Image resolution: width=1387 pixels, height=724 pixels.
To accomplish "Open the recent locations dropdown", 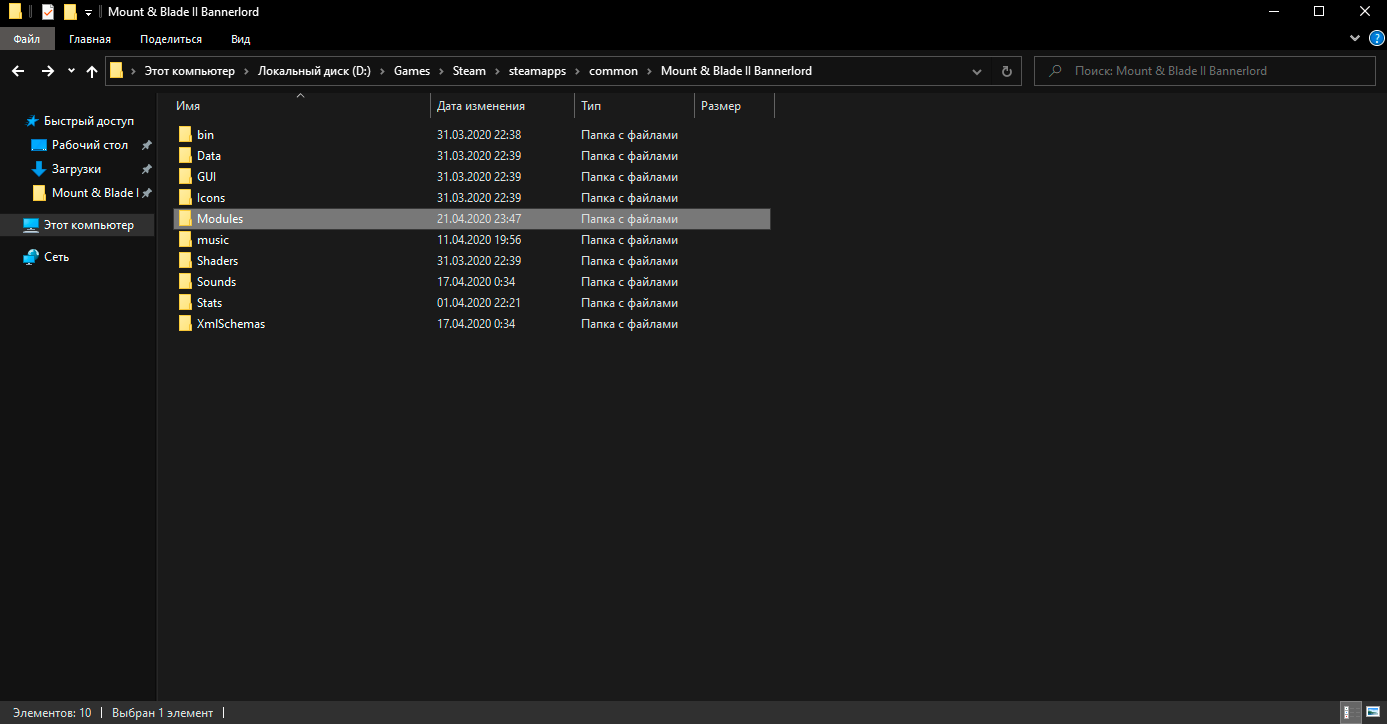I will click(71, 71).
